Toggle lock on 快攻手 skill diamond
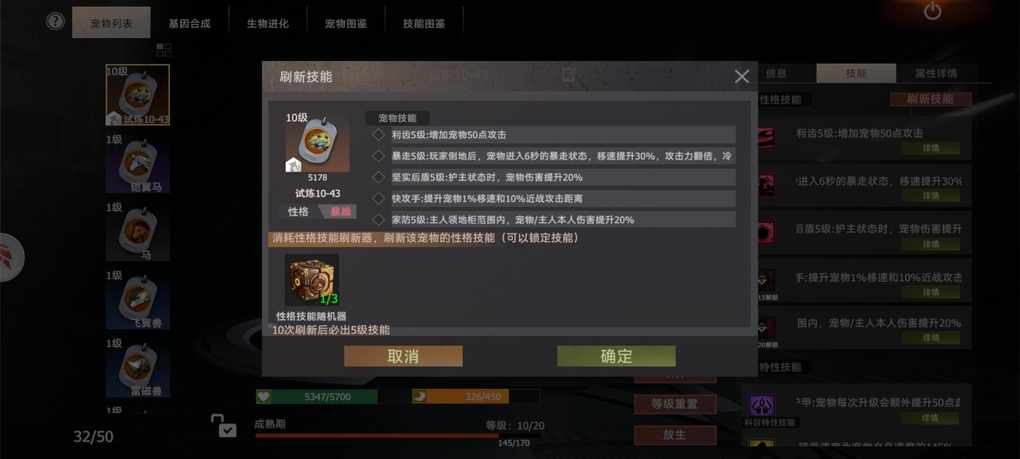 [379, 198]
